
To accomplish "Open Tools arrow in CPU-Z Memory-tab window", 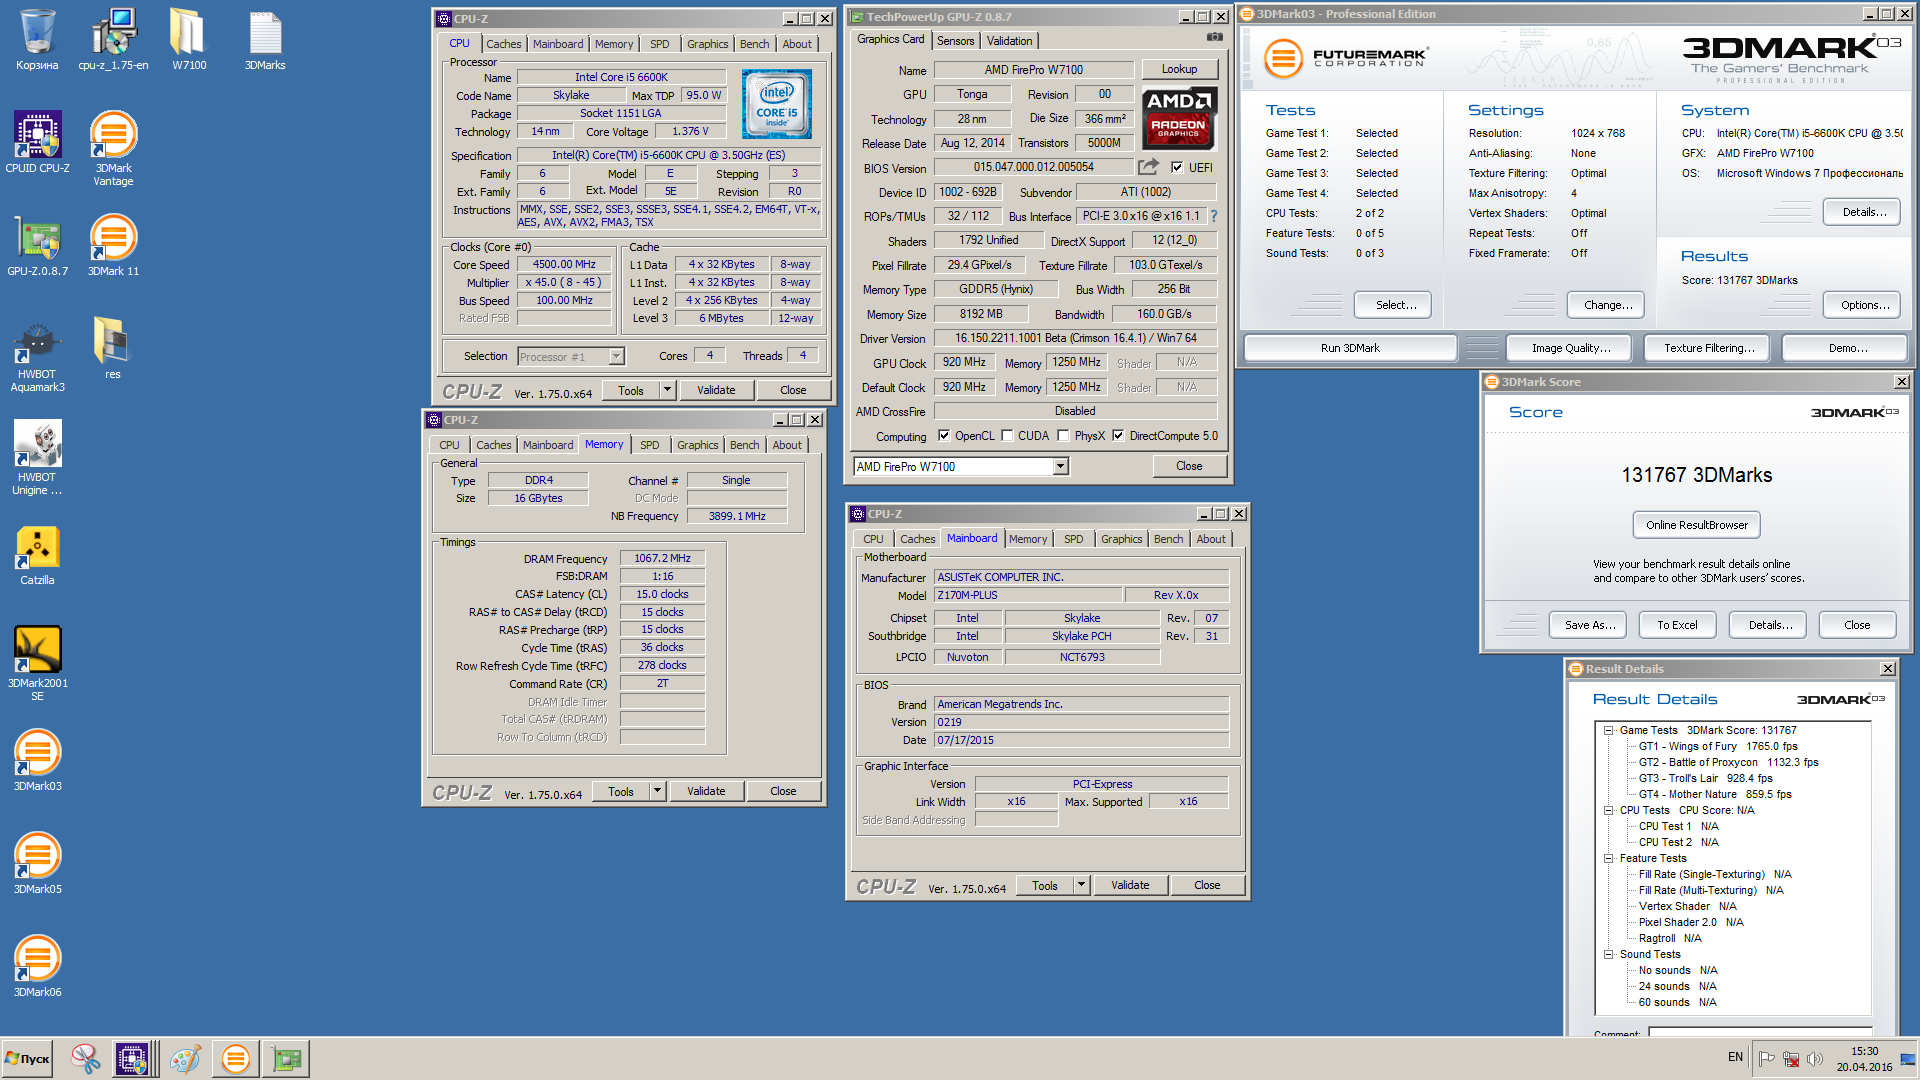I will pyautogui.click(x=657, y=791).
